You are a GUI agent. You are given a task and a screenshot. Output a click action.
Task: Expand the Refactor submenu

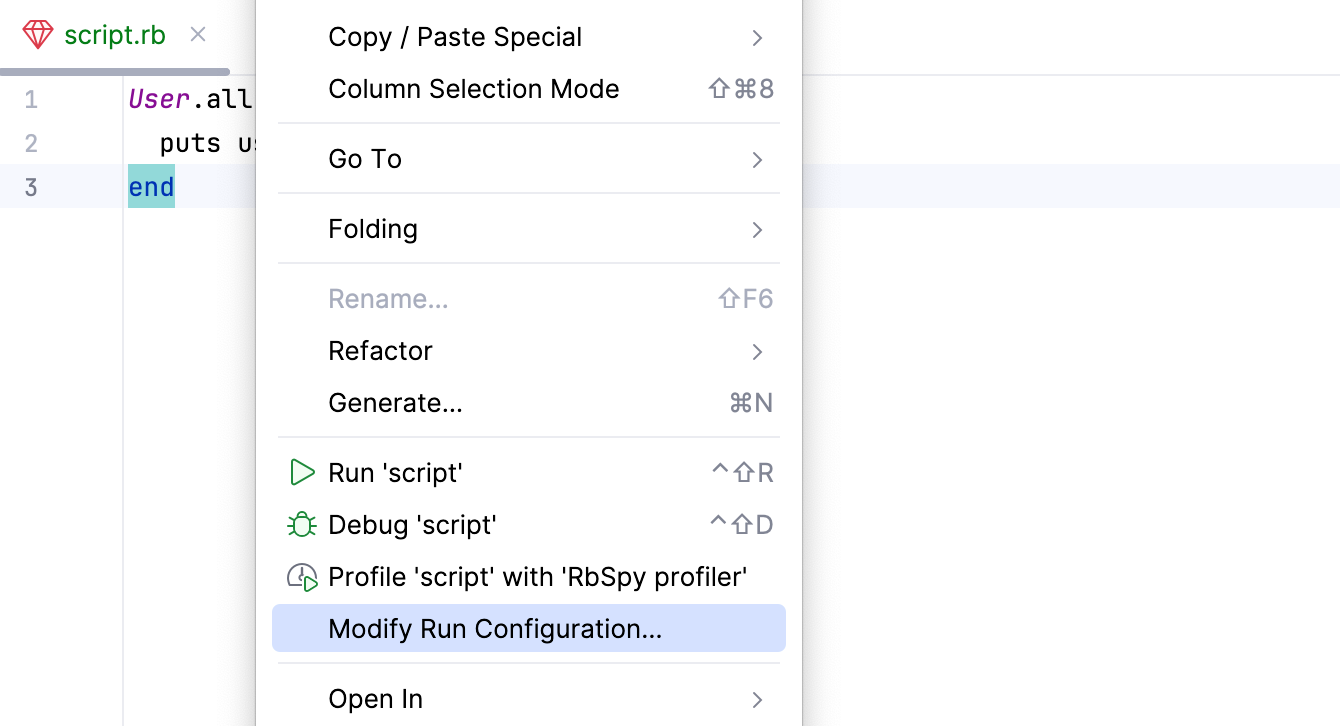pos(380,351)
